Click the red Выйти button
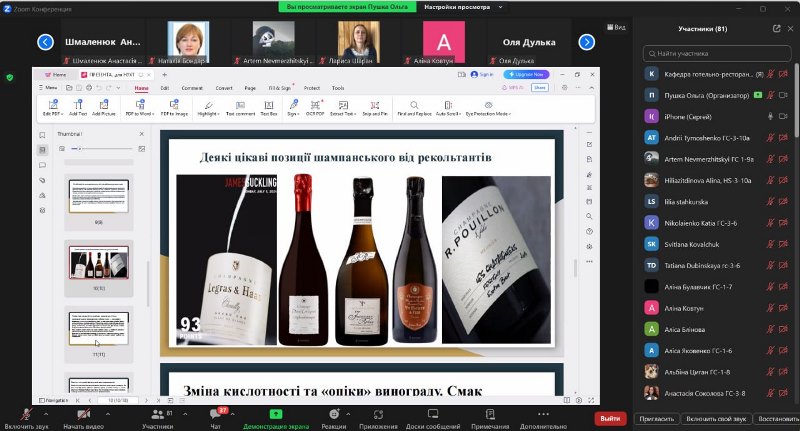This screenshot has width=800, height=431. click(610, 419)
